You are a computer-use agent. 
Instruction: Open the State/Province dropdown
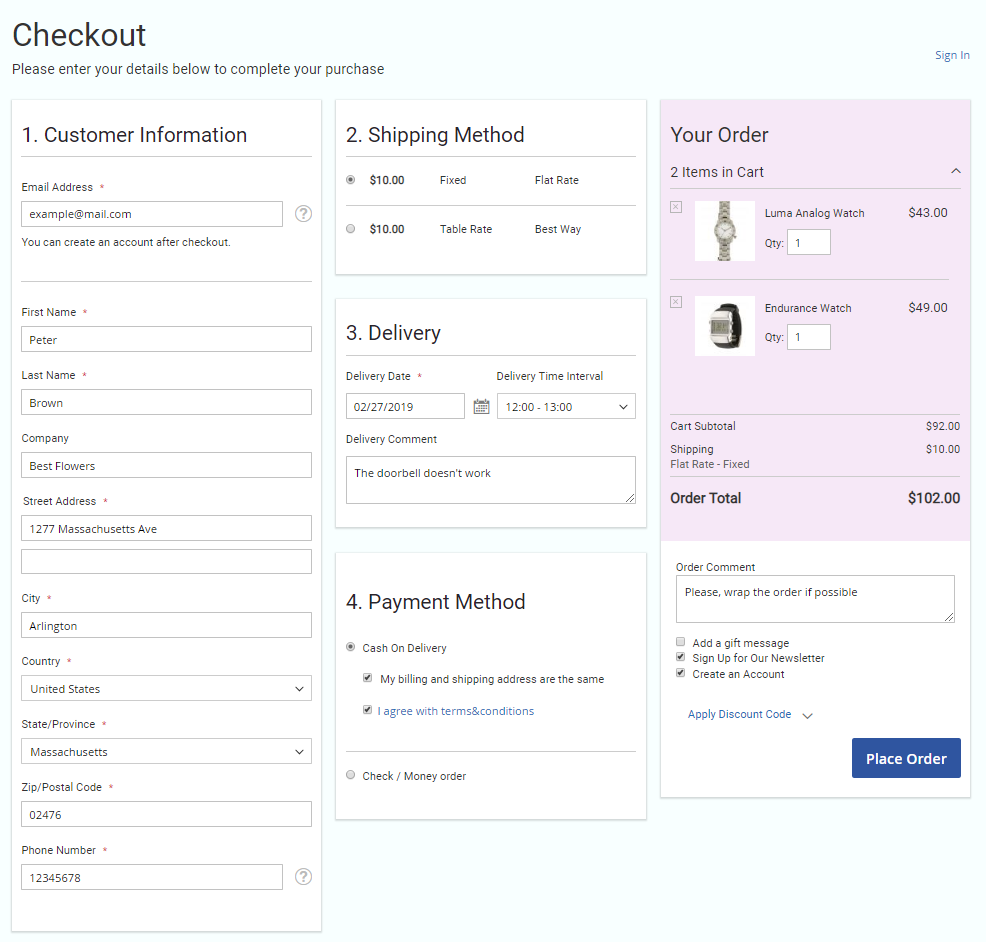pyautogui.click(x=166, y=752)
